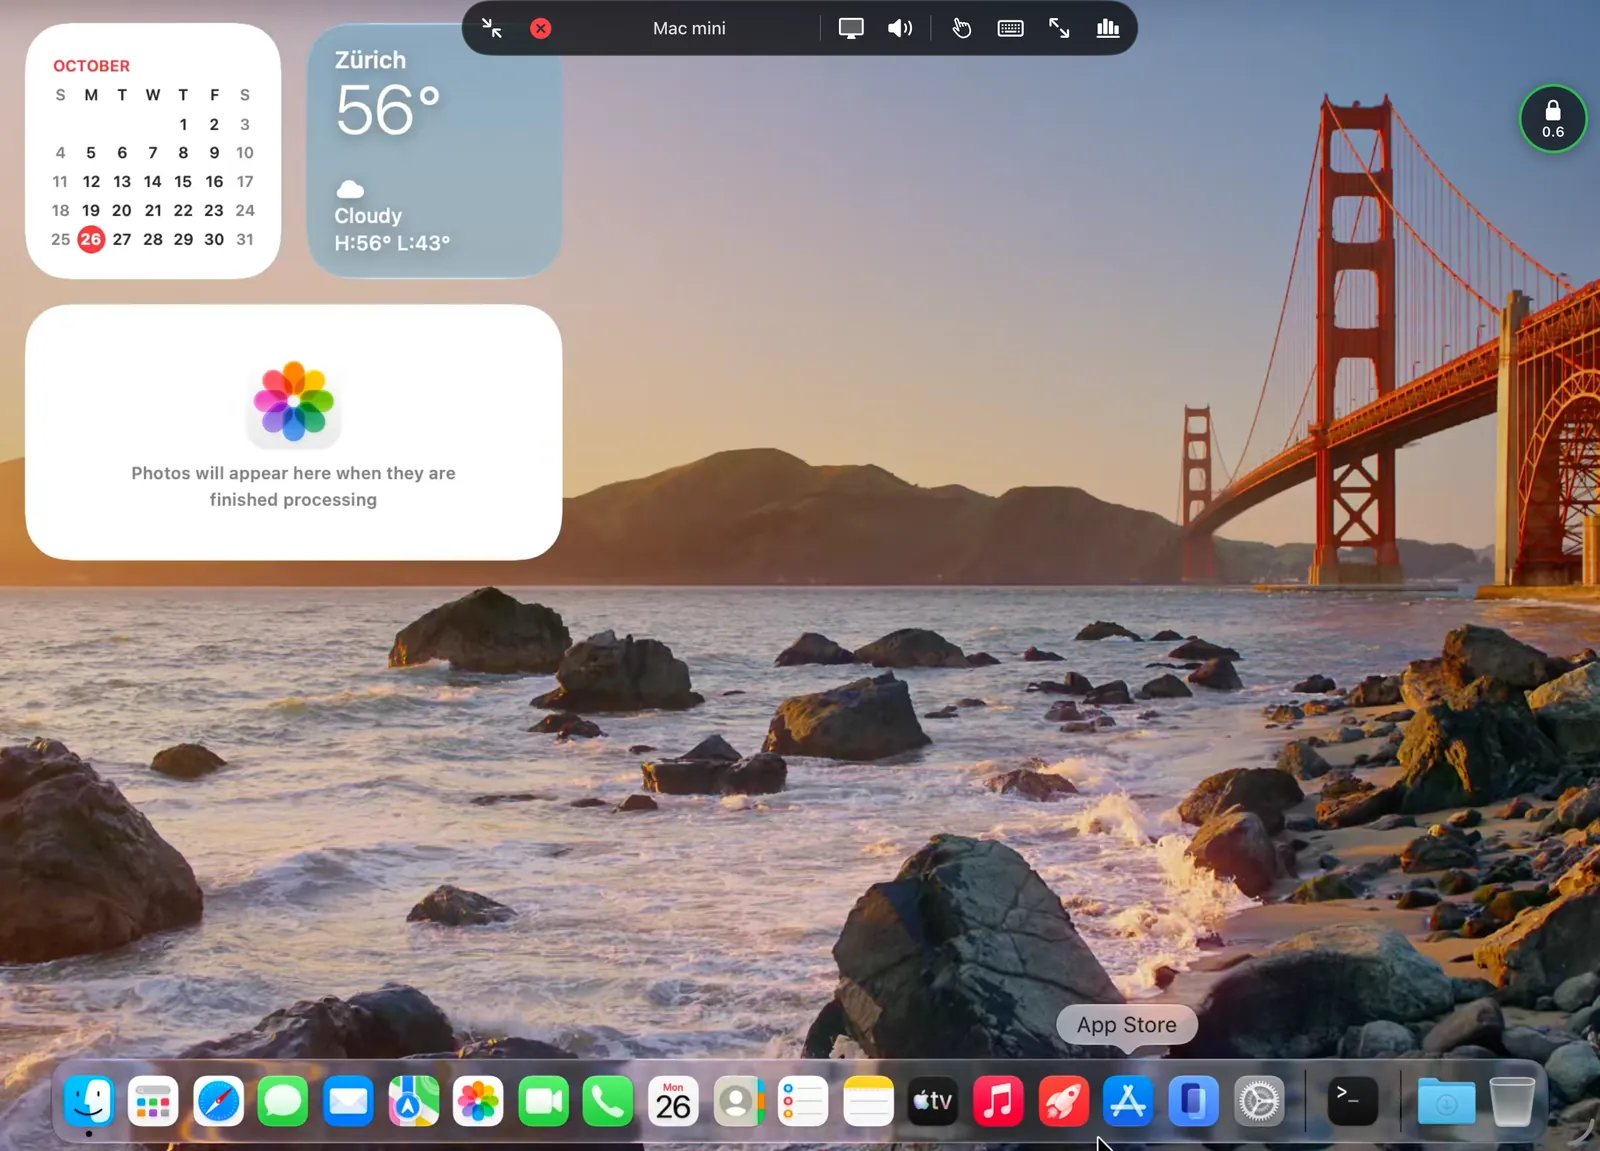Open Launchpad in the dock
The width and height of the screenshot is (1600, 1151).
pos(153,1101)
